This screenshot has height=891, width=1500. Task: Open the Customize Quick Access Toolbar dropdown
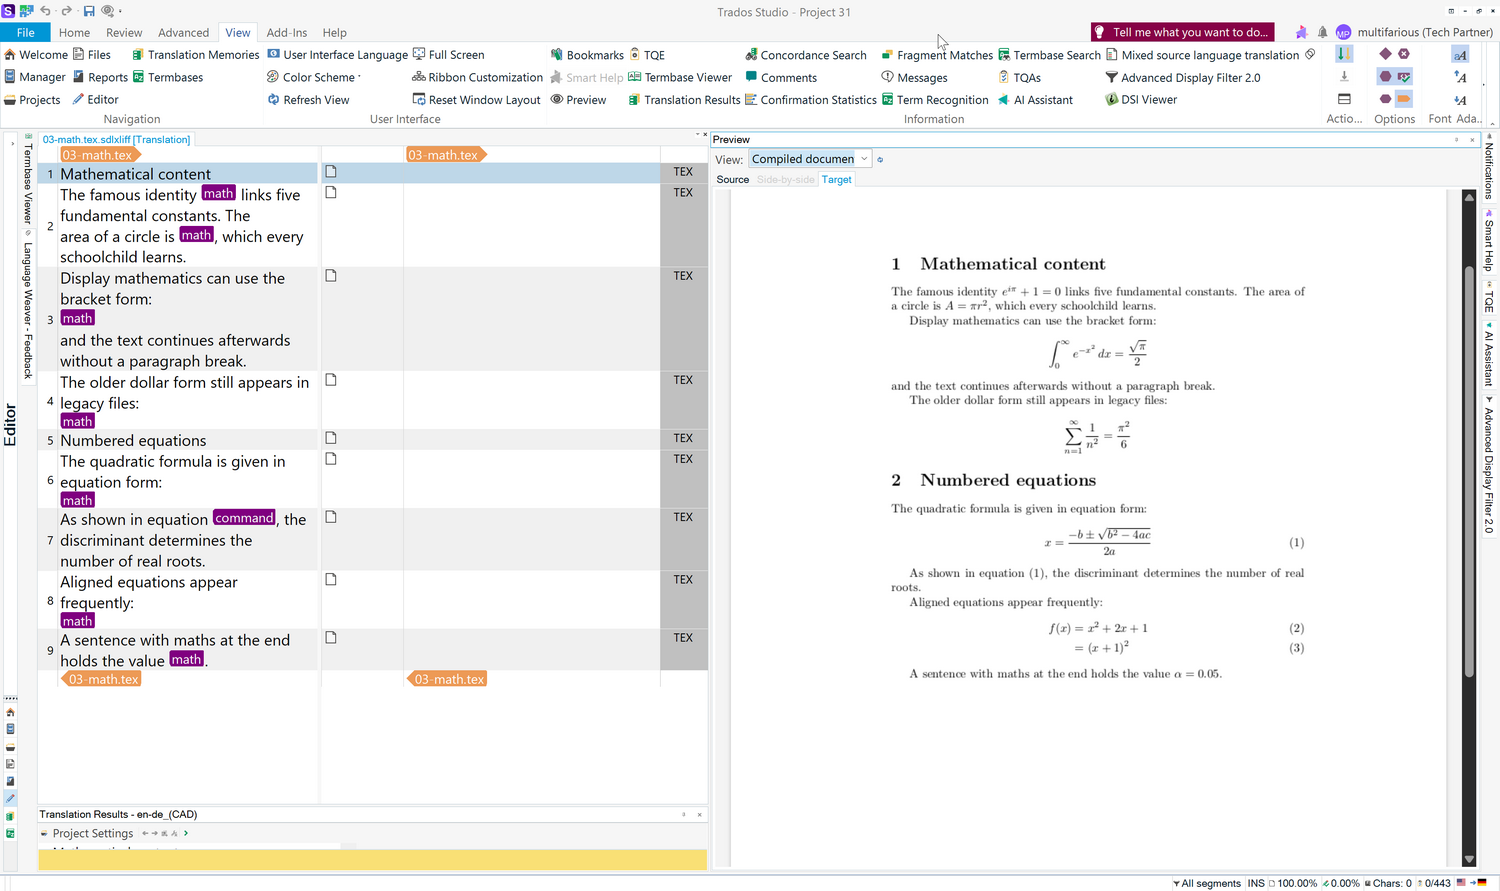tap(121, 11)
